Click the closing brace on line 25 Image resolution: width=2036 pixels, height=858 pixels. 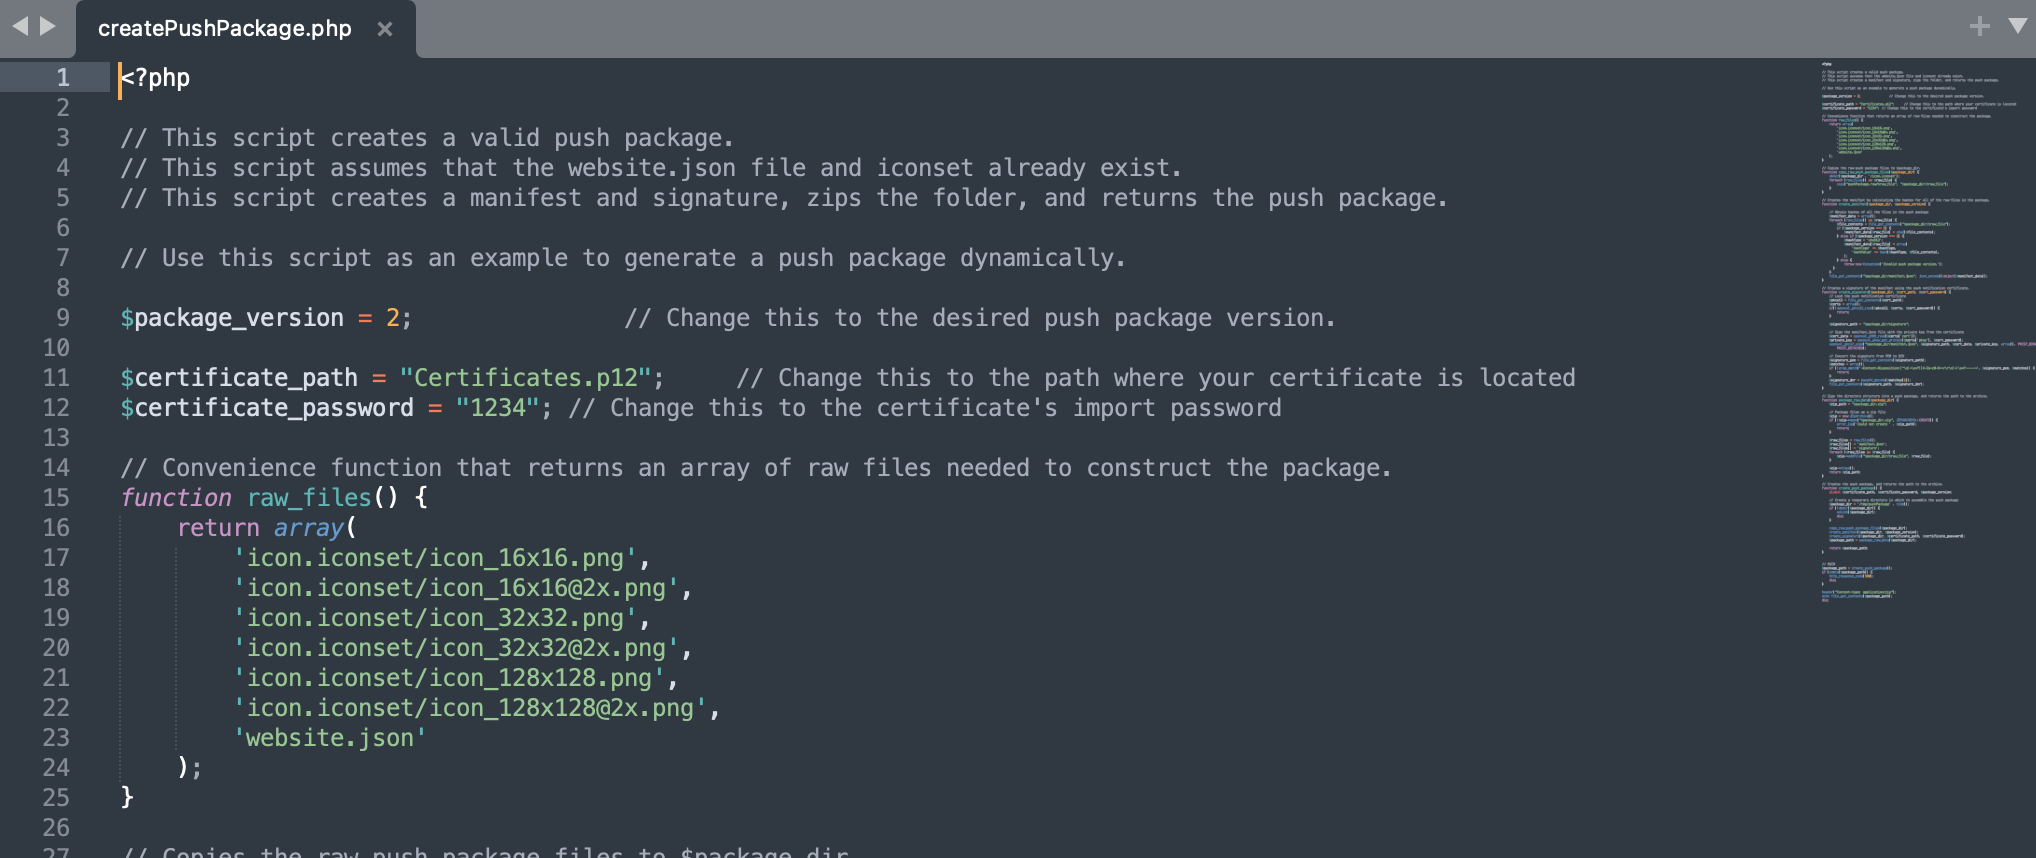click(127, 797)
